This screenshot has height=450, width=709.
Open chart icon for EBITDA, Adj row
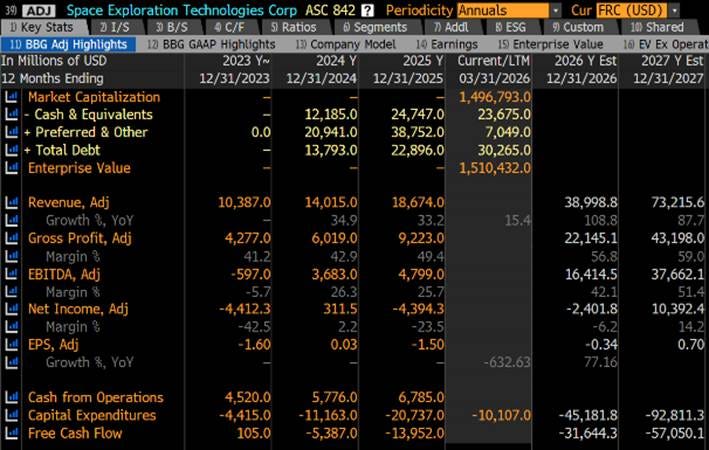click(x=11, y=274)
